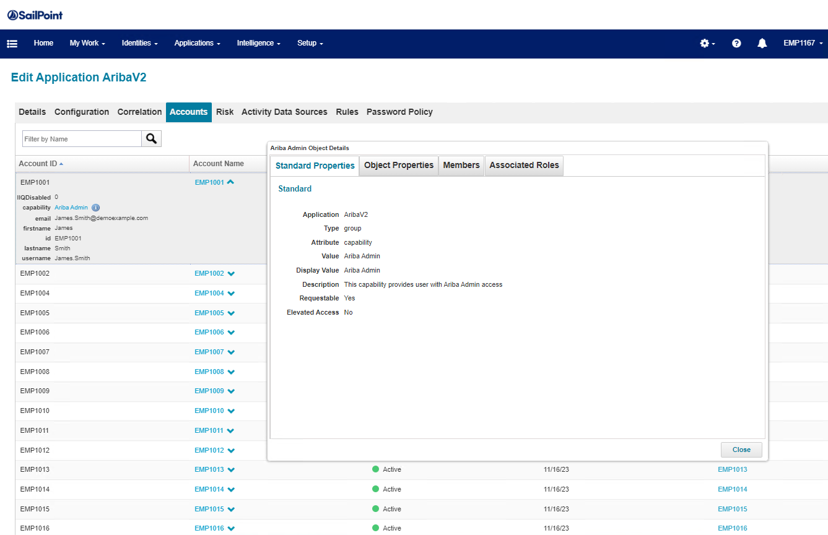The image size is (828, 535).
Task: Click the green status dot for EMP1016
Action: [x=375, y=528]
